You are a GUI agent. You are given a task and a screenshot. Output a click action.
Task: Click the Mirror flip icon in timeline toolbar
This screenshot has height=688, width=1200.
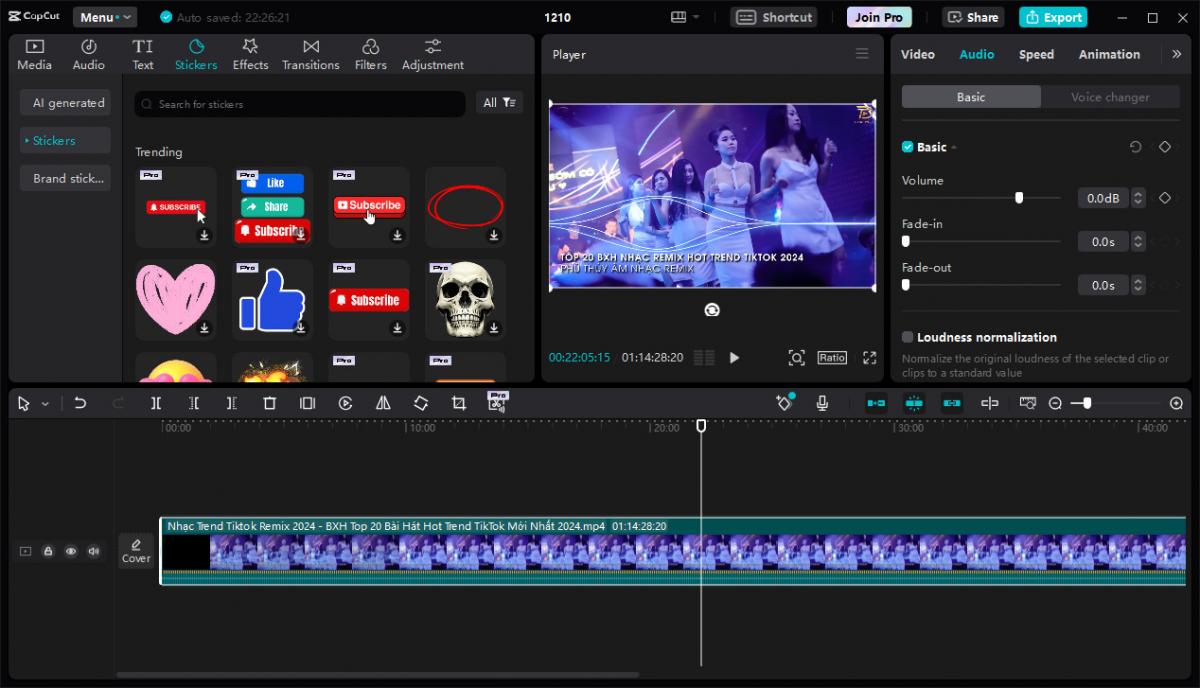point(383,403)
